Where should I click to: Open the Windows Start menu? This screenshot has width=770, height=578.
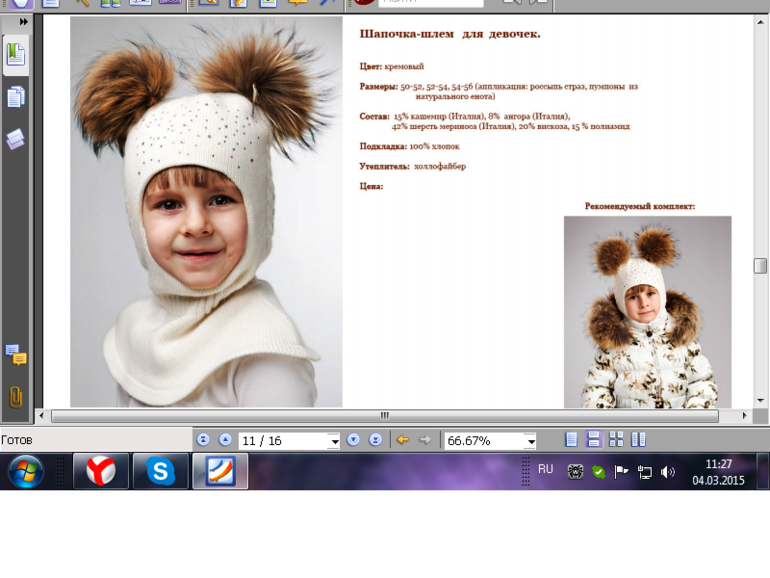coord(25,471)
